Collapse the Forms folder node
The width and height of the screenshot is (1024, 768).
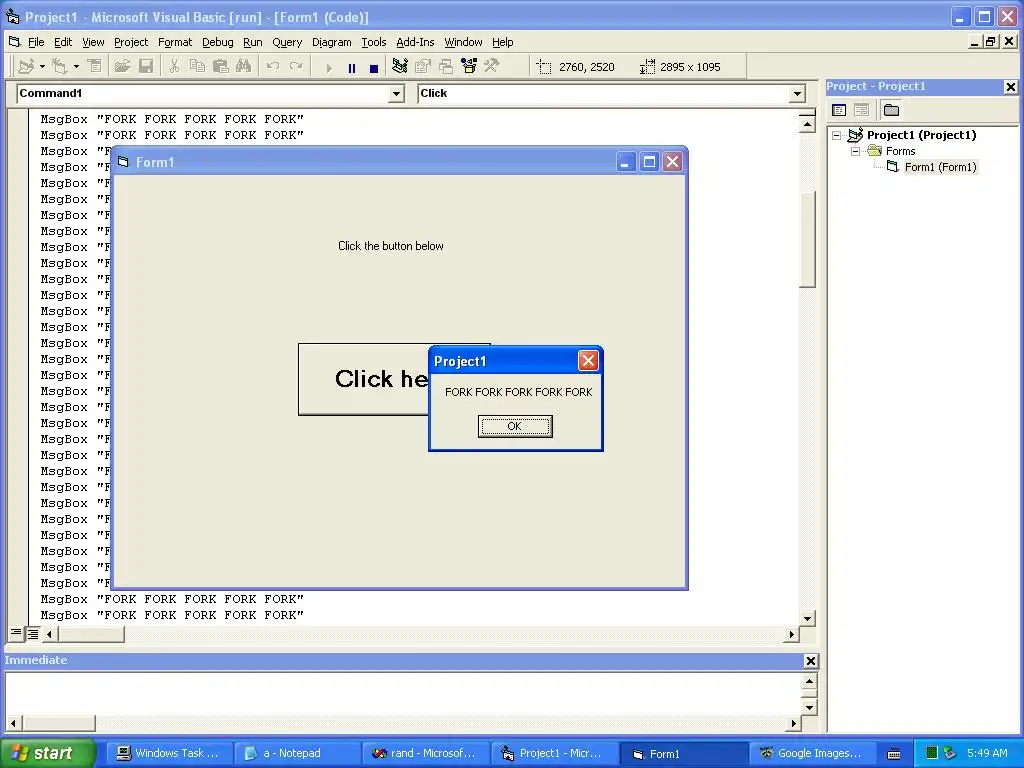pyautogui.click(x=855, y=152)
